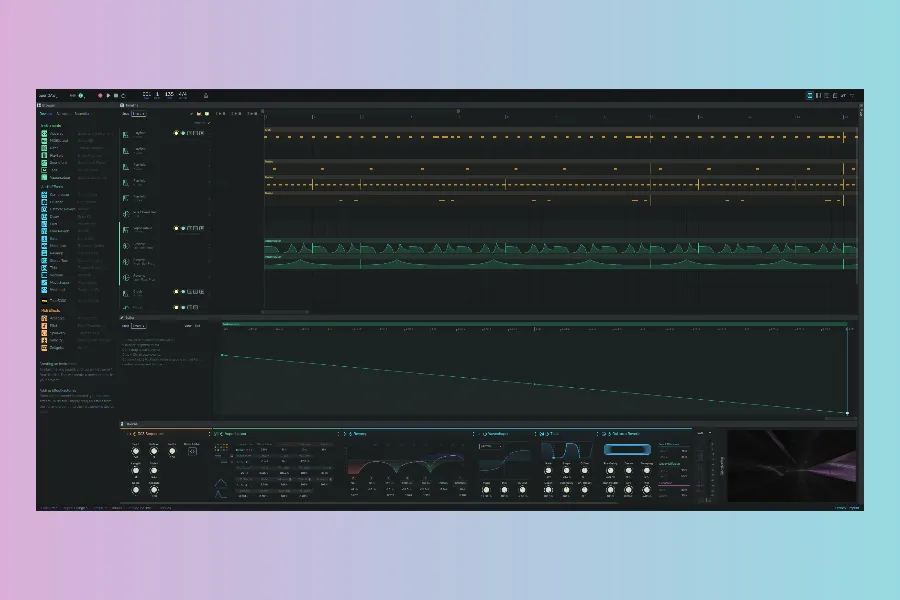Open the project name dropdown at top left
This screenshot has width=900, height=600.
(51, 95)
